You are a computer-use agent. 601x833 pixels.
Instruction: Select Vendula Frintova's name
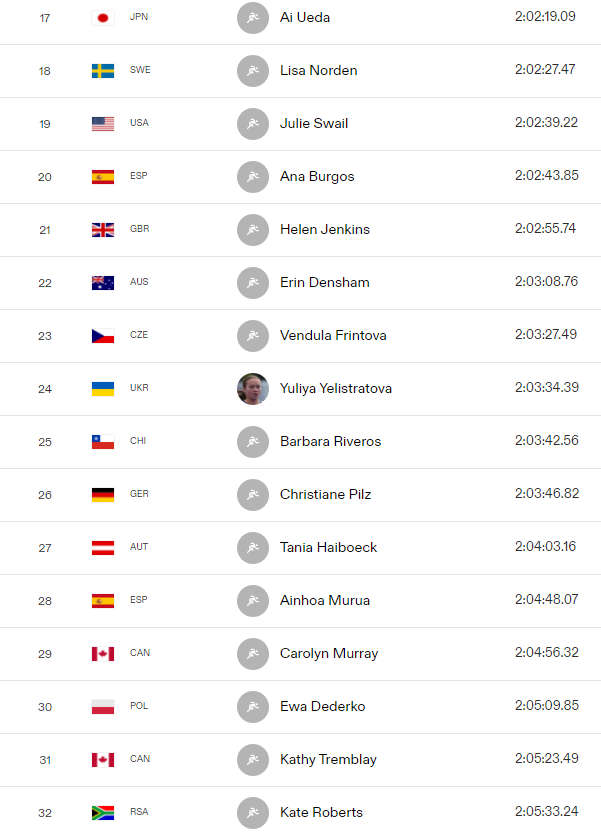point(333,336)
